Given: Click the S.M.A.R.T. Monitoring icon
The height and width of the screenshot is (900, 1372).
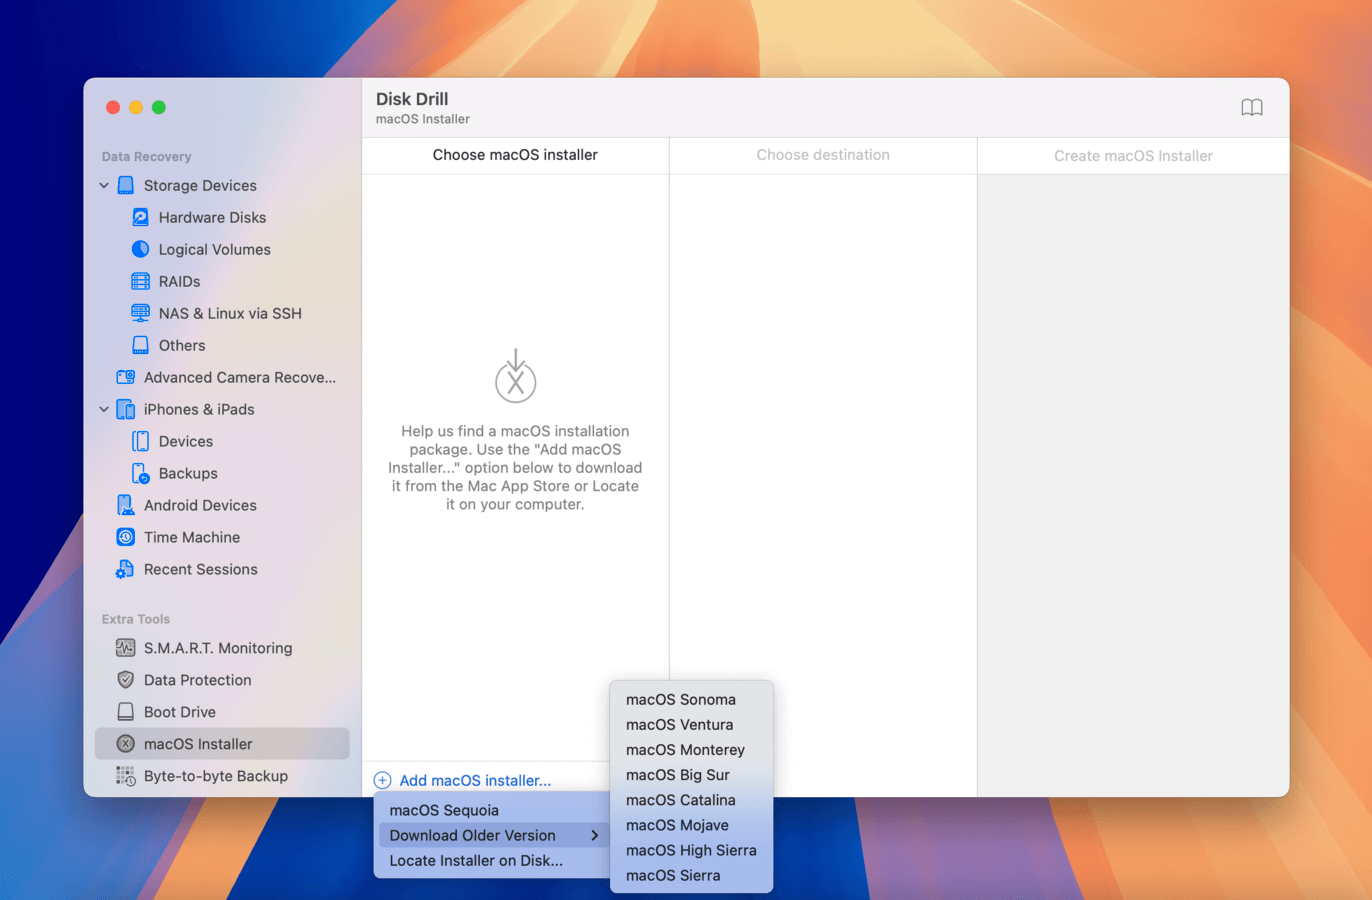Looking at the screenshot, I should coord(125,648).
